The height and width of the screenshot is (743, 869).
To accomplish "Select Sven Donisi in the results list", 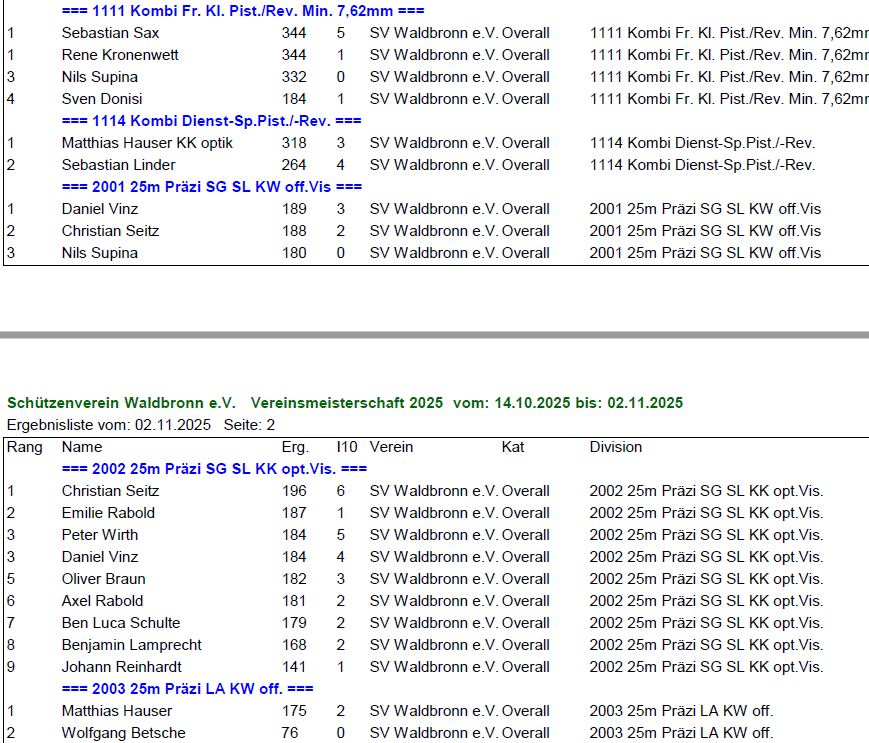I will pos(102,99).
